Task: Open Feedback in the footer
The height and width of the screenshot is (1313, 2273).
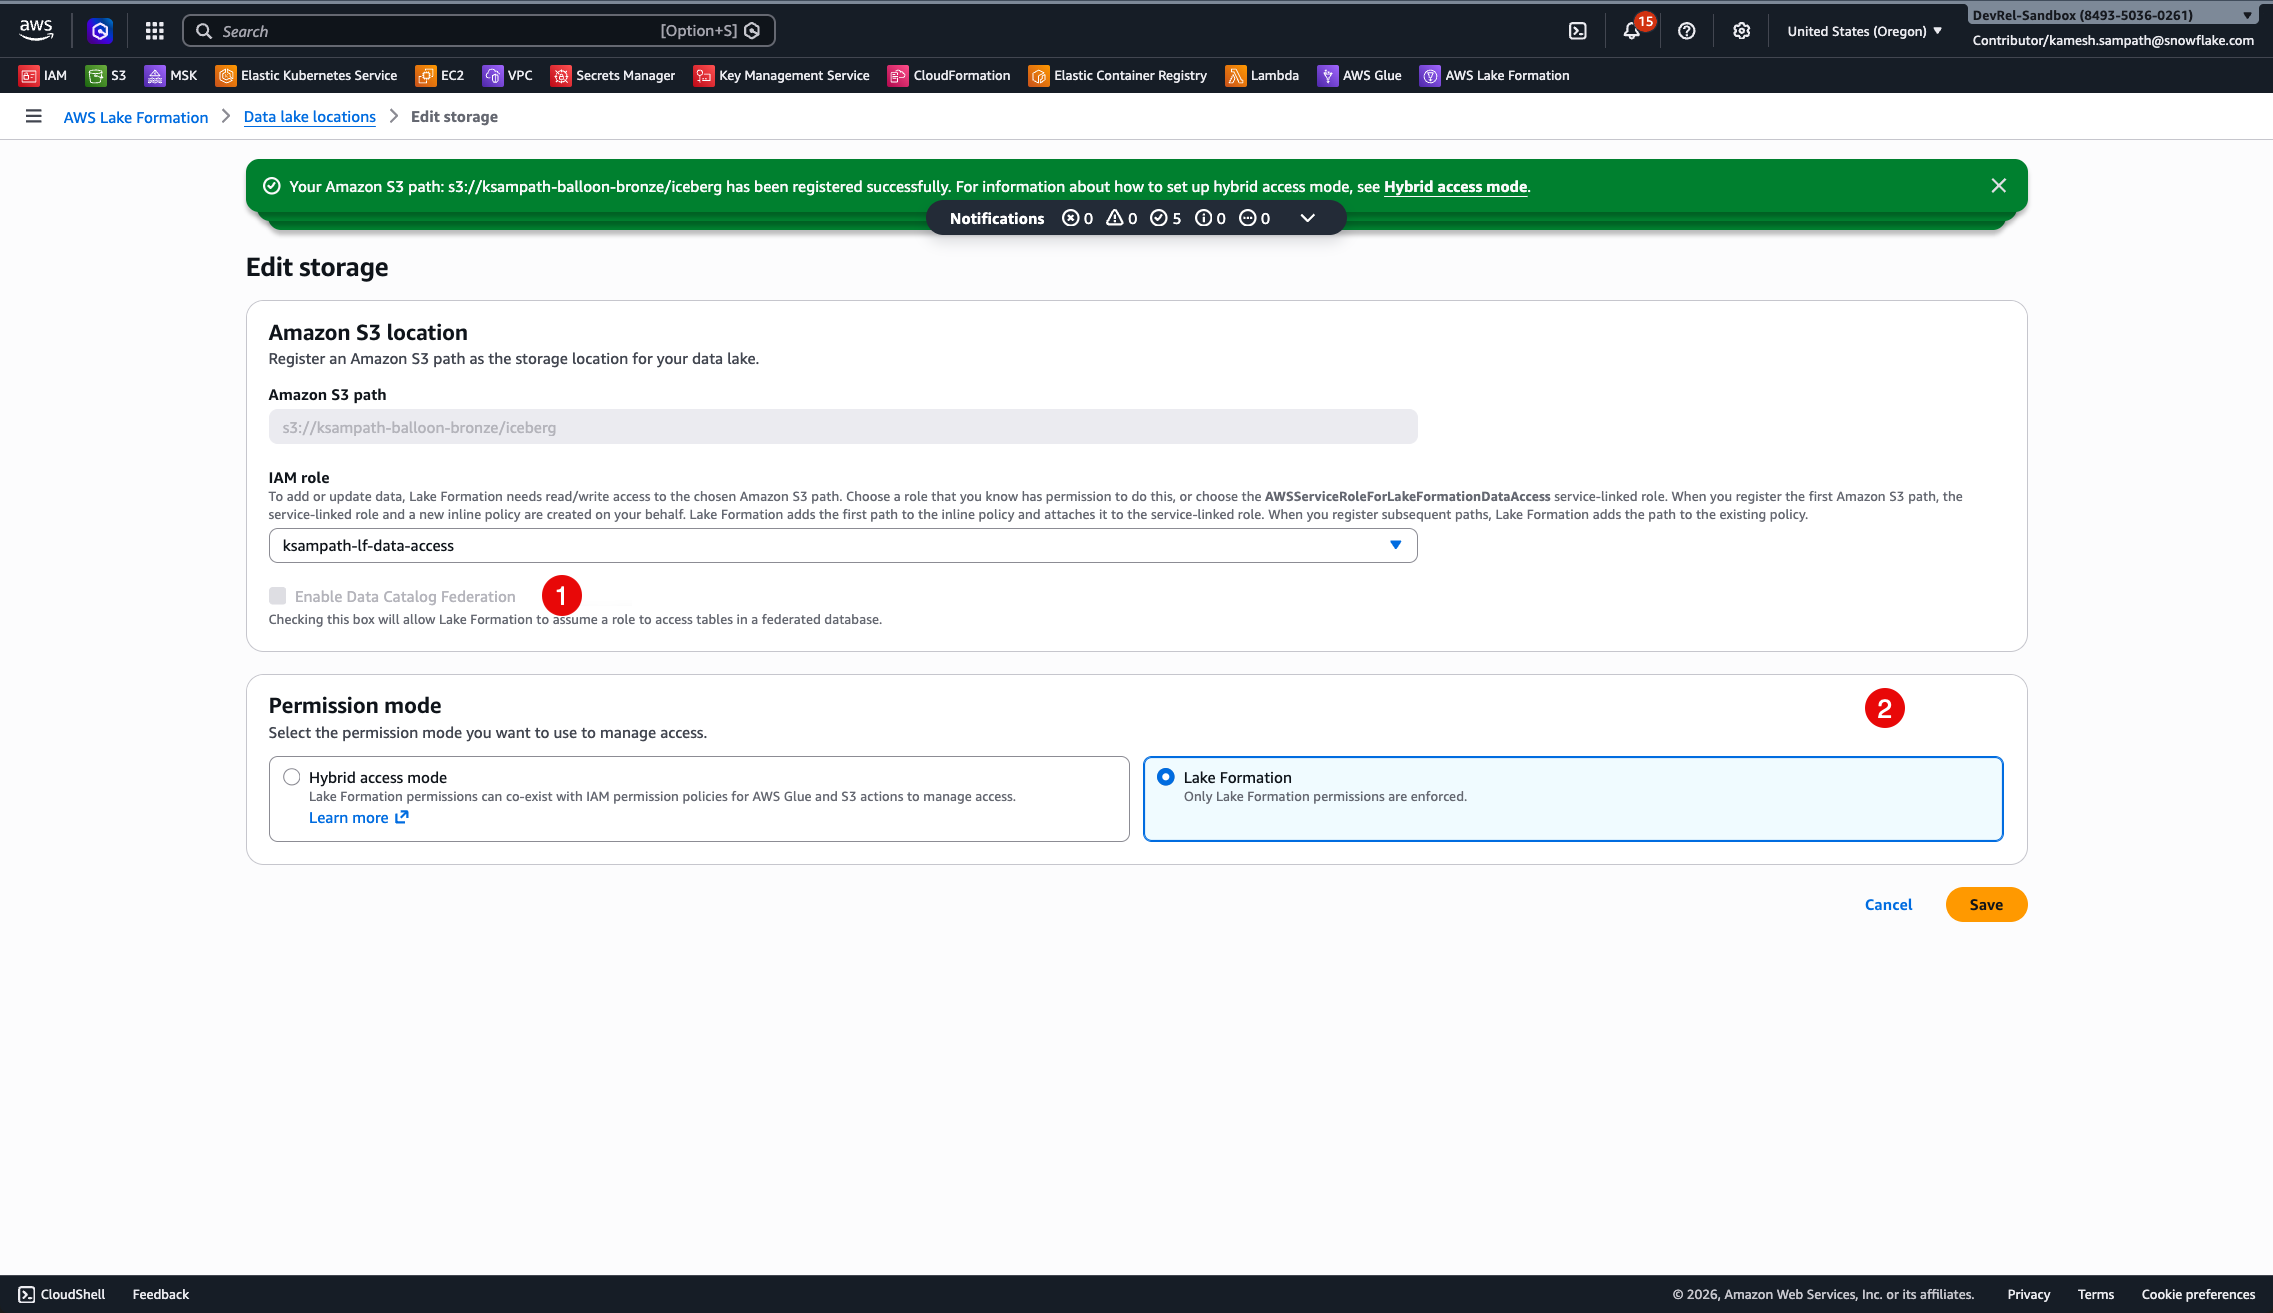Action: coord(161,1294)
